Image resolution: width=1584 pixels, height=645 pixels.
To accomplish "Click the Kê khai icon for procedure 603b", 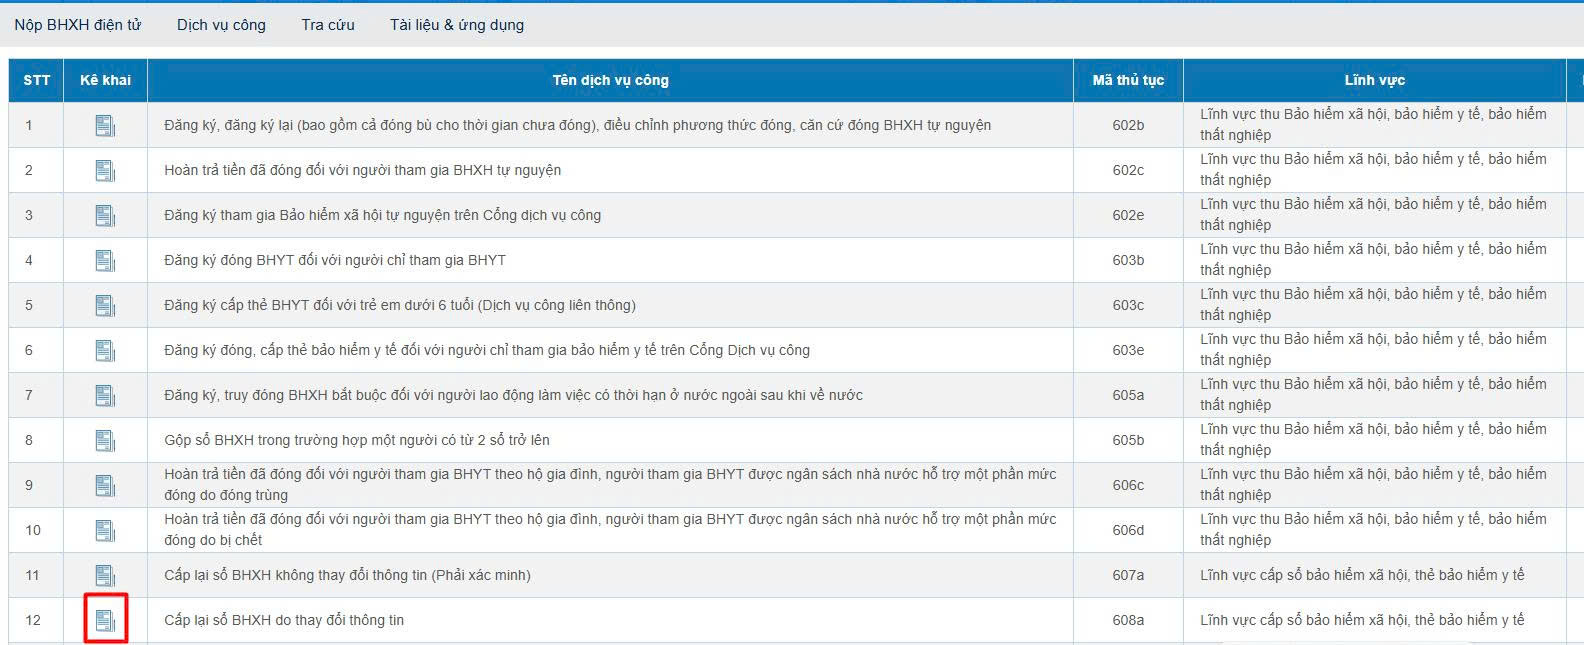I will pyautogui.click(x=105, y=261).
